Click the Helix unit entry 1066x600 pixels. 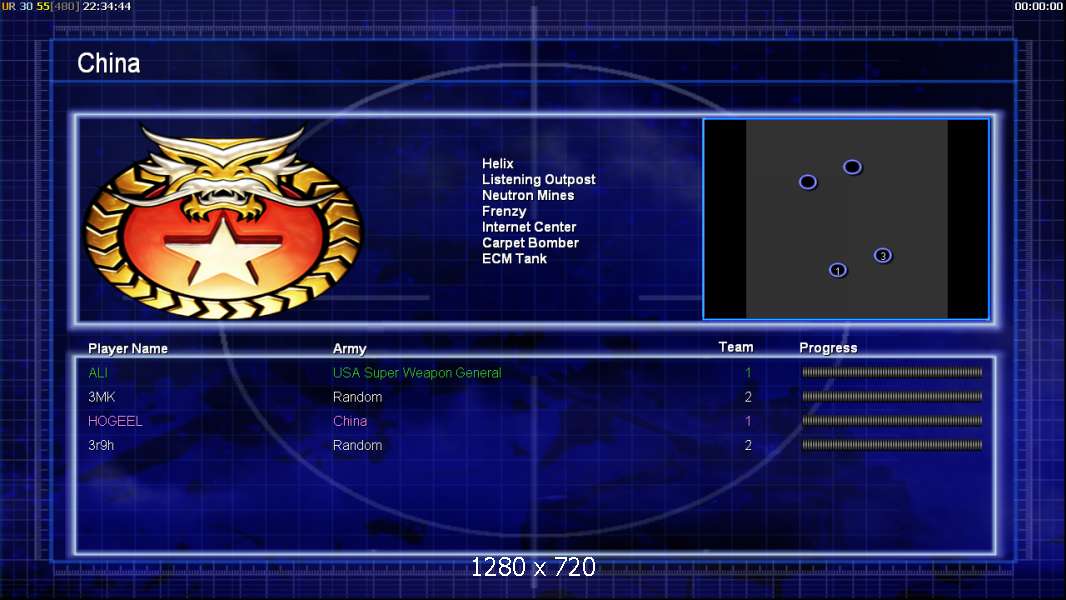coord(498,164)
